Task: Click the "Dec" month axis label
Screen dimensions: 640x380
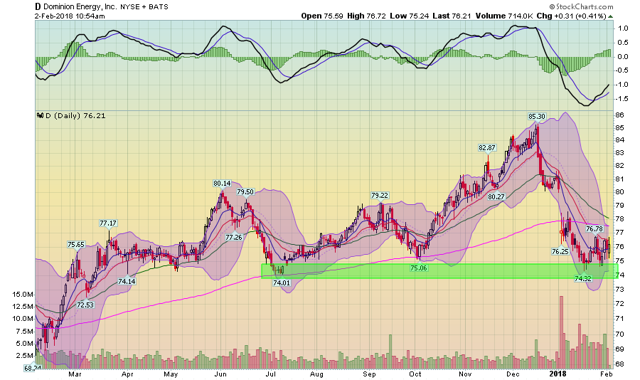Action: (512, 374)
